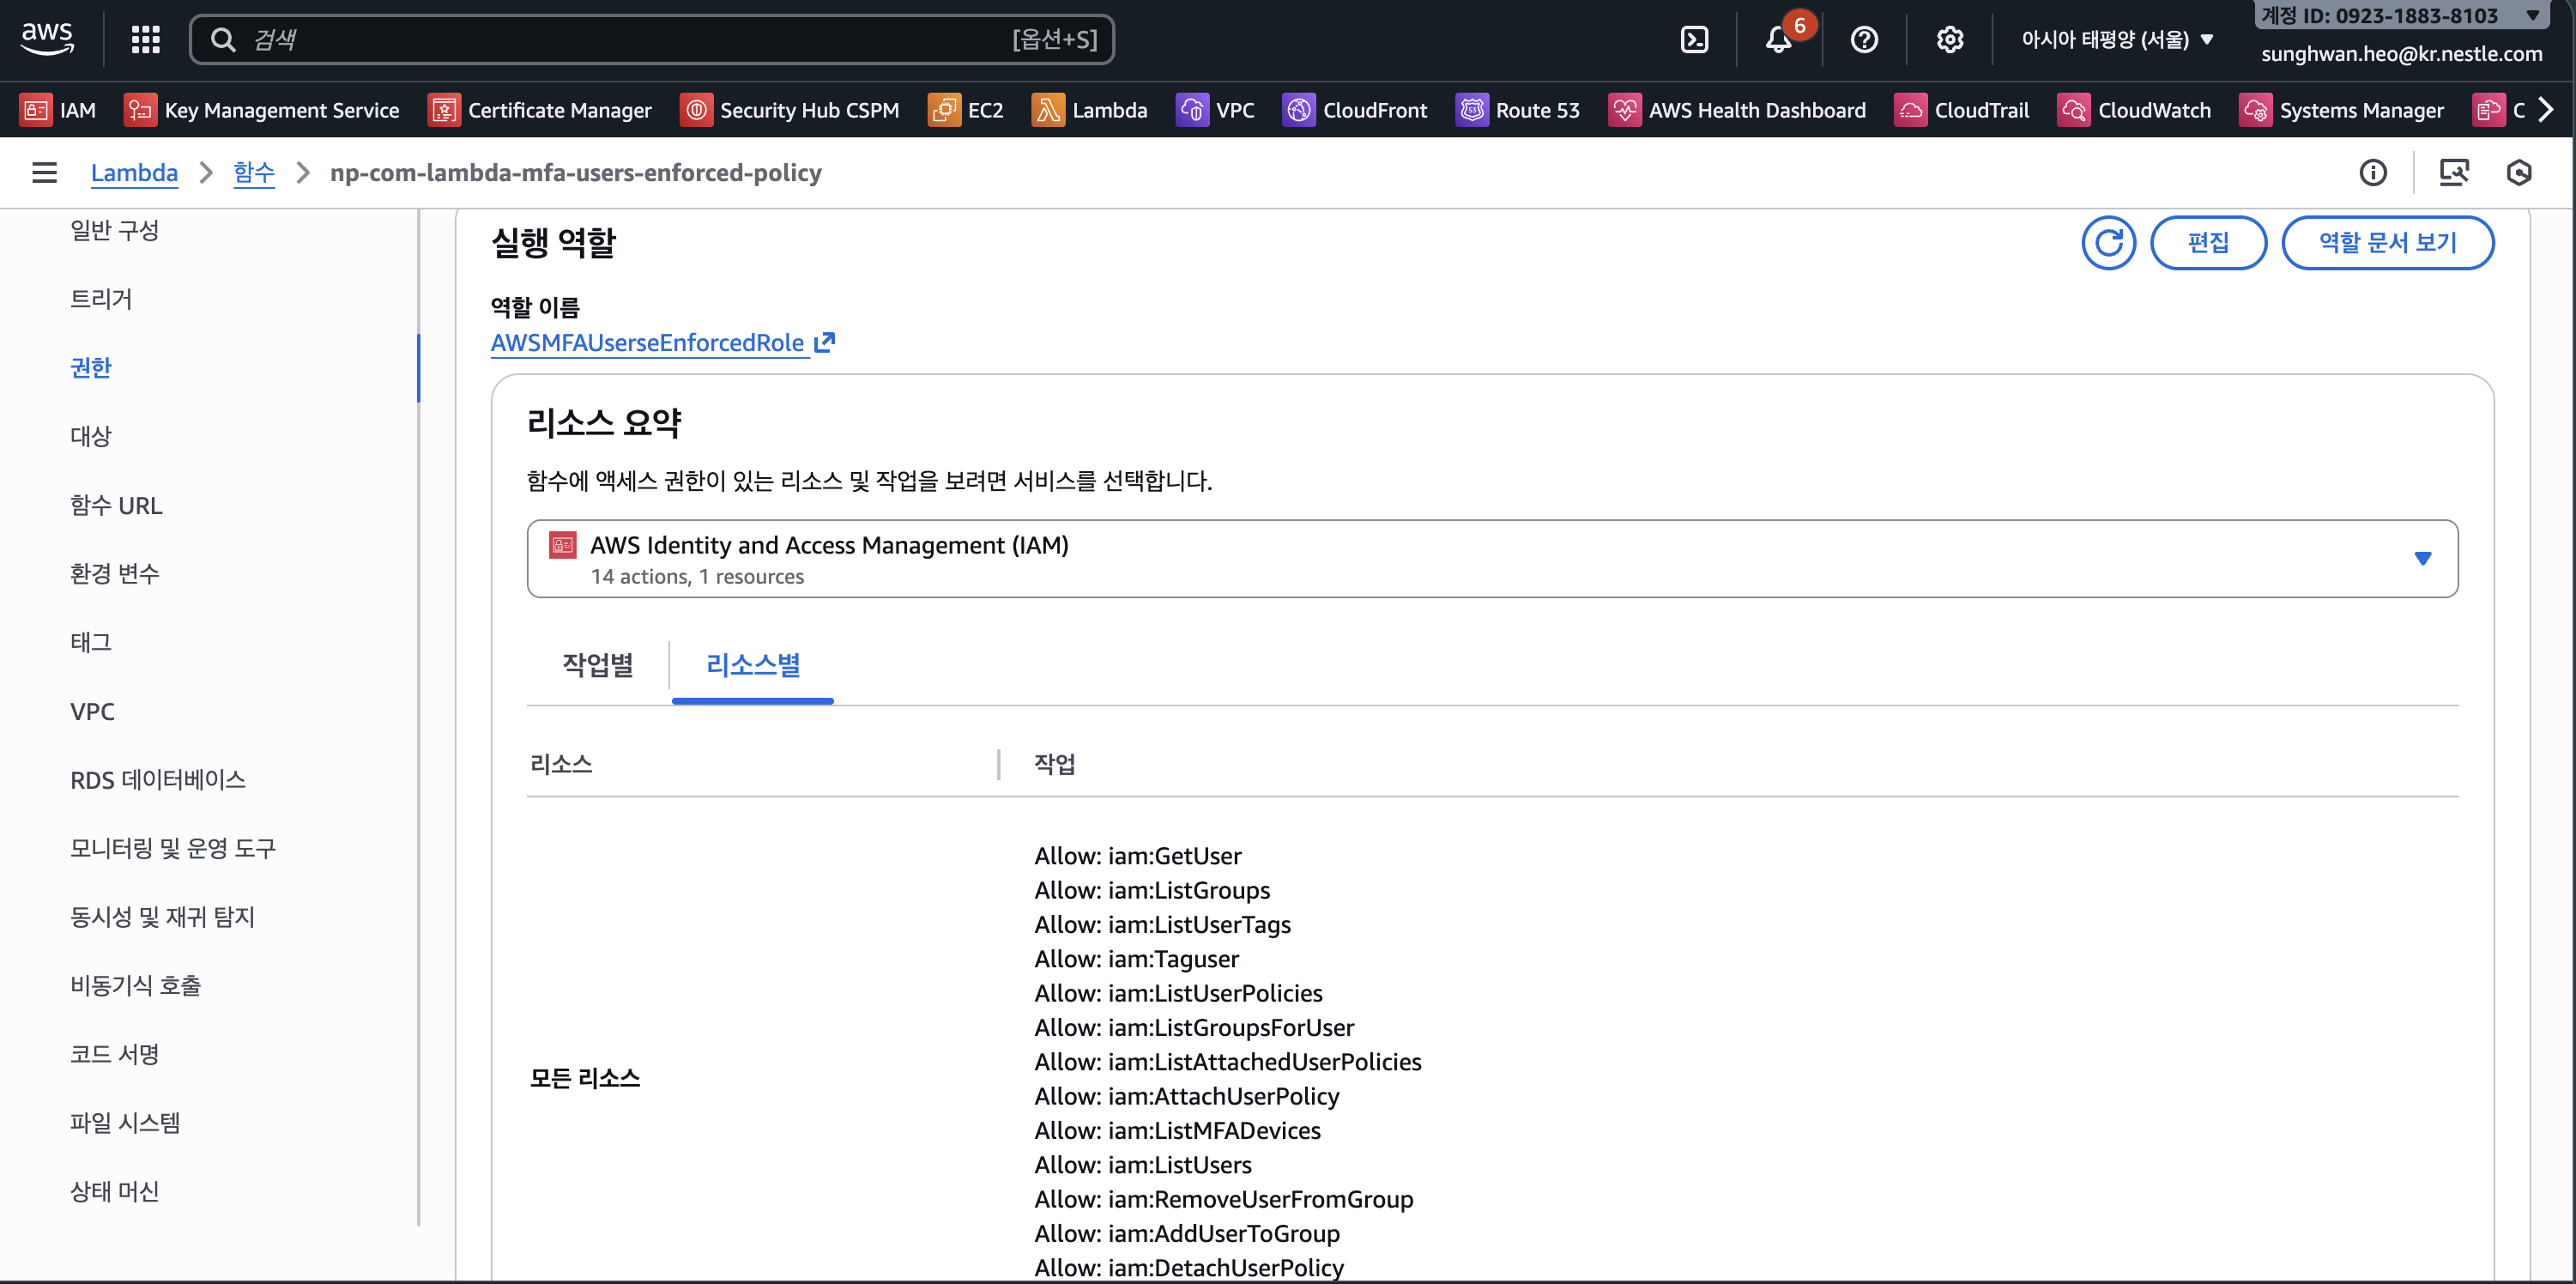
Task: Open the notifications bell
Action: pos(1778,40)
